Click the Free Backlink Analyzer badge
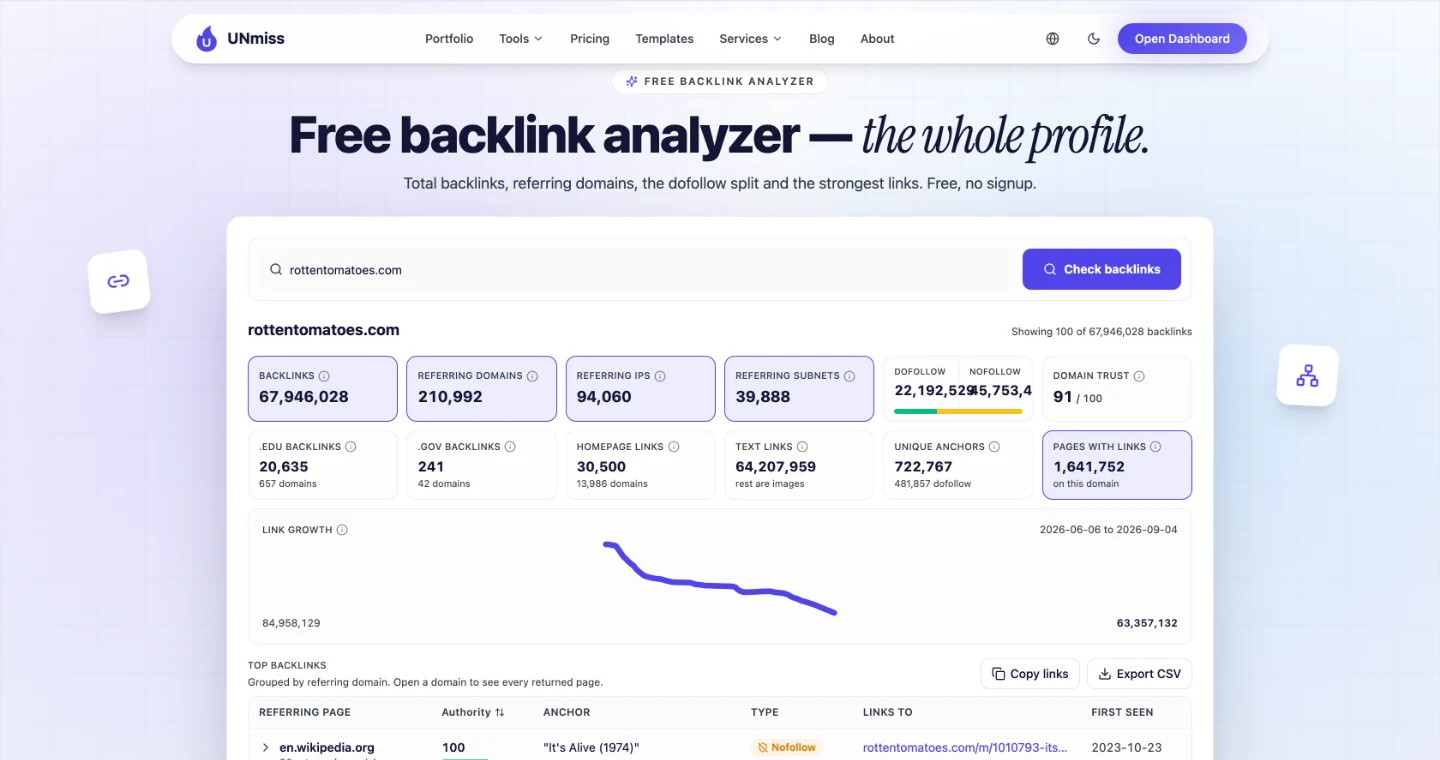Image resolution: width=1440 pixels, height=760 pixels. tap(720, 81)
